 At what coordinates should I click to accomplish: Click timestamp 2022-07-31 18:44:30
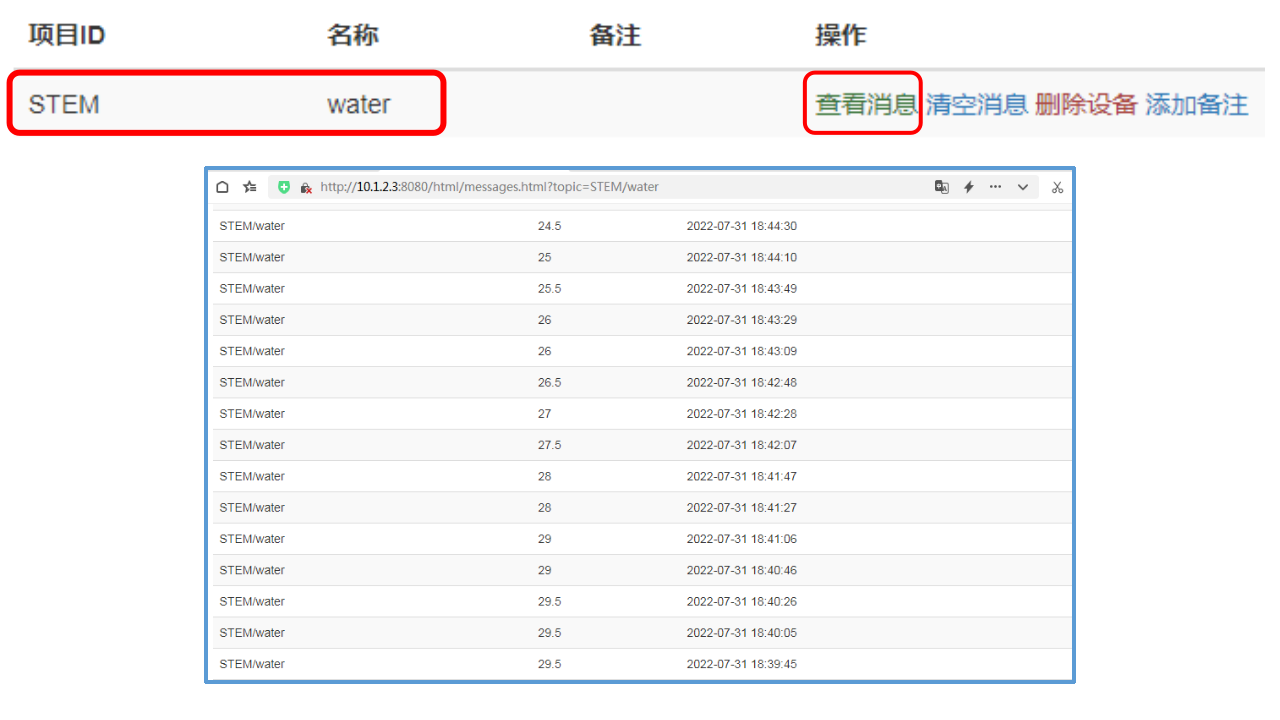pyautogui.click(x=741, y=226)
